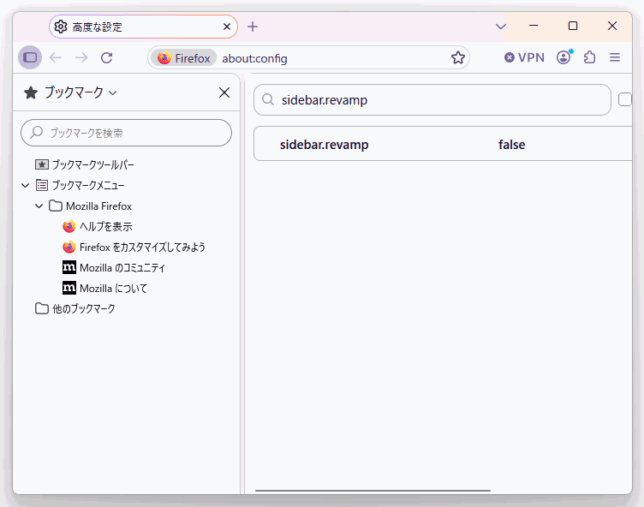Select ブックマークツールバー folder

point(85,165)
